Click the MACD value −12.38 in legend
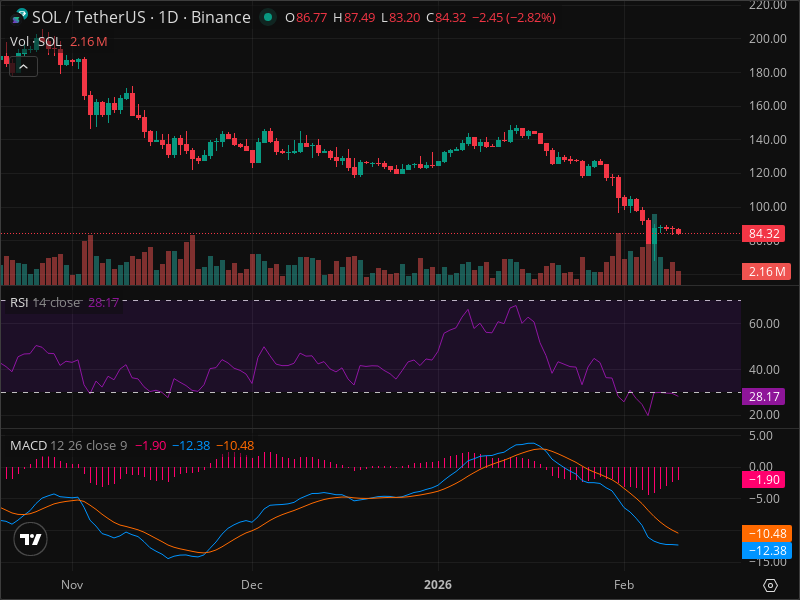Screen dimensions: 800x600 pyautogui.click(x=191, y=445)
